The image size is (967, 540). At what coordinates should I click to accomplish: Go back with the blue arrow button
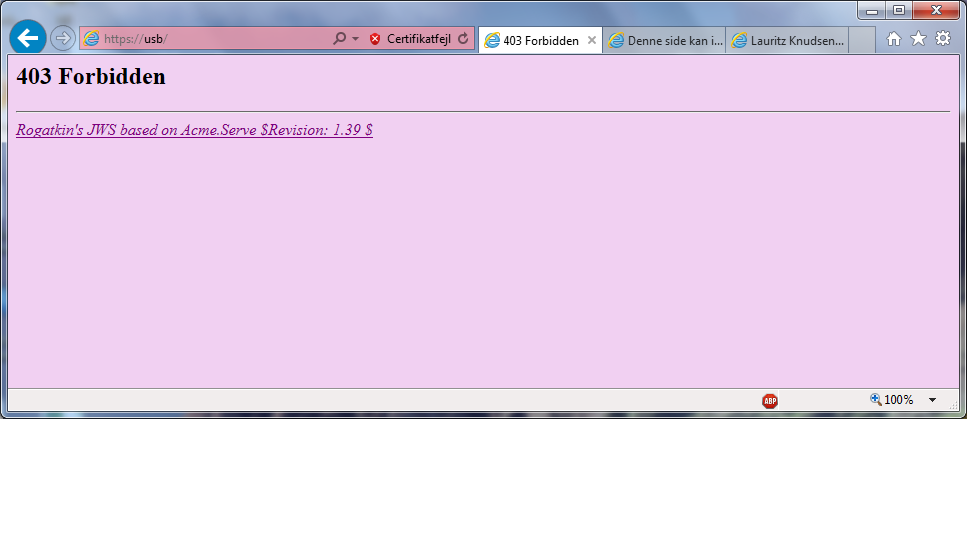[28, 38]
